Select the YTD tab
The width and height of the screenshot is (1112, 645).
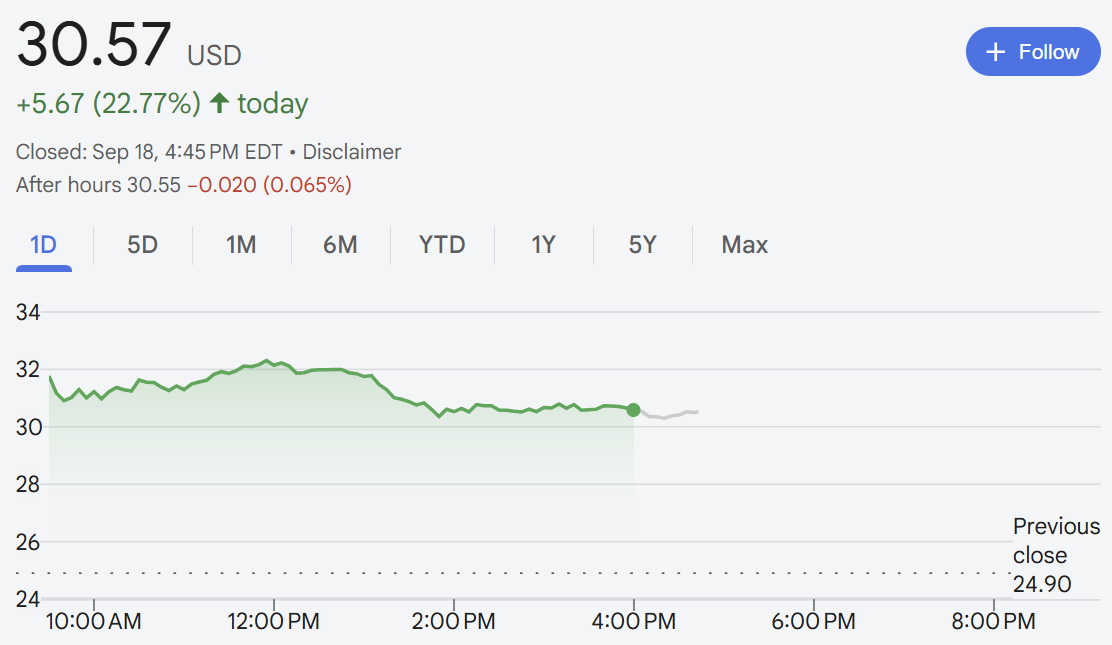point(442,245)
